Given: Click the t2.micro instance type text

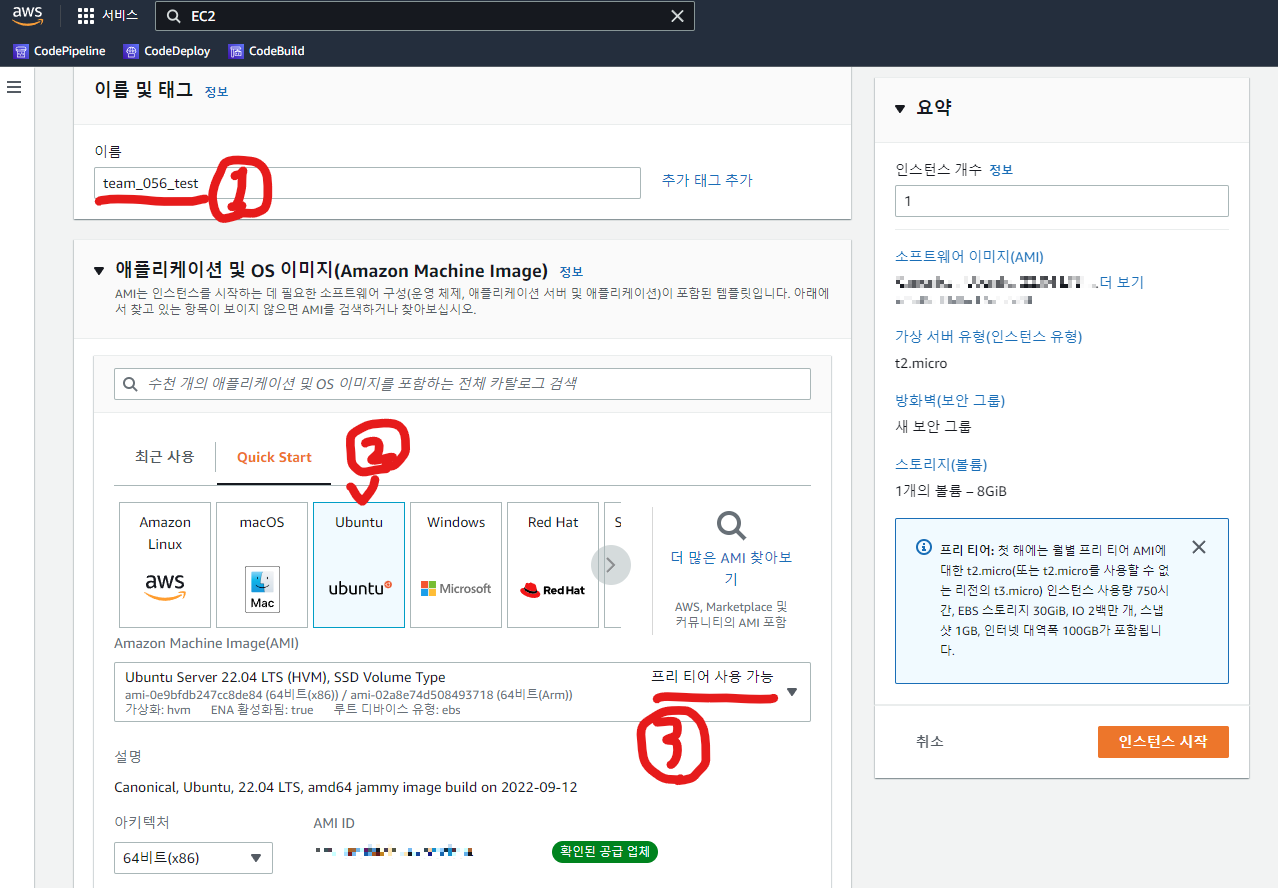Looking at the screenshot, I should (921, 363).
